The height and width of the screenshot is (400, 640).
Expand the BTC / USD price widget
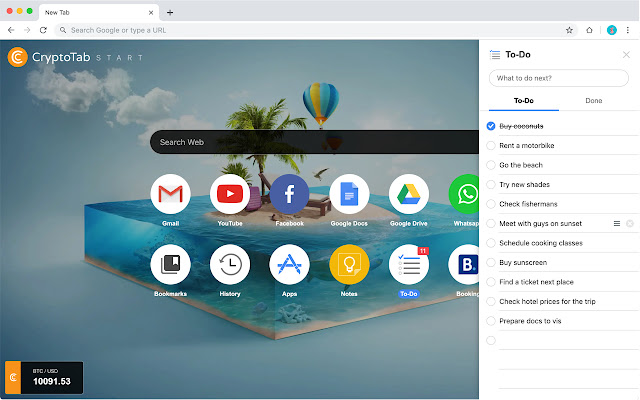point(44,377)
